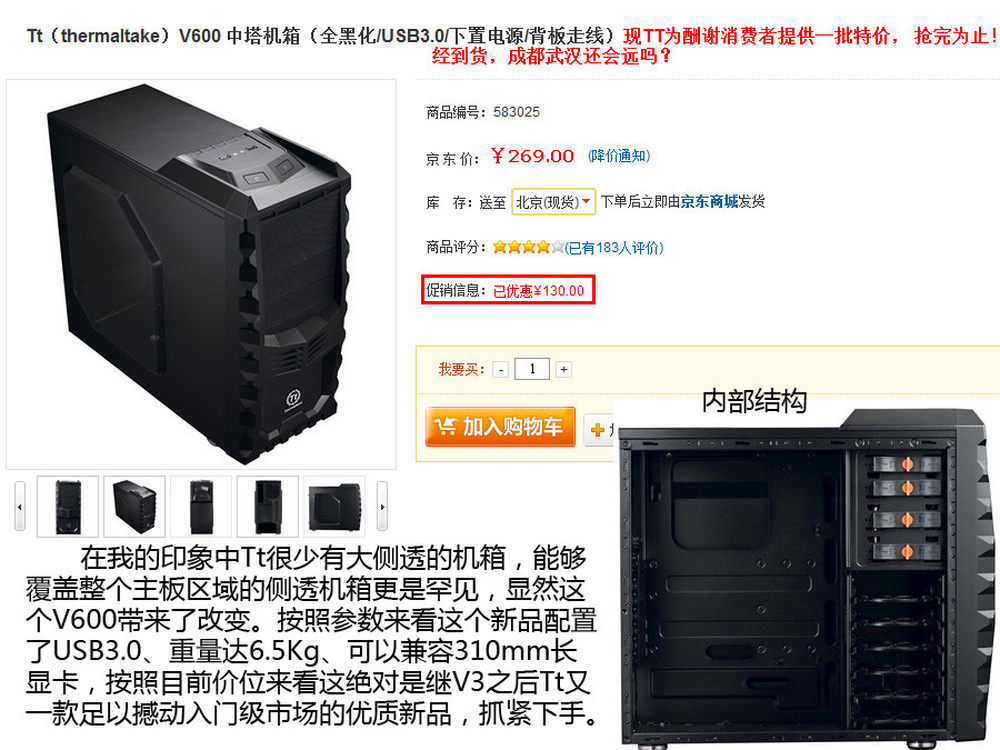
Task: Show previous thumbnails with left arrow
Action: (x=20, y=506)
